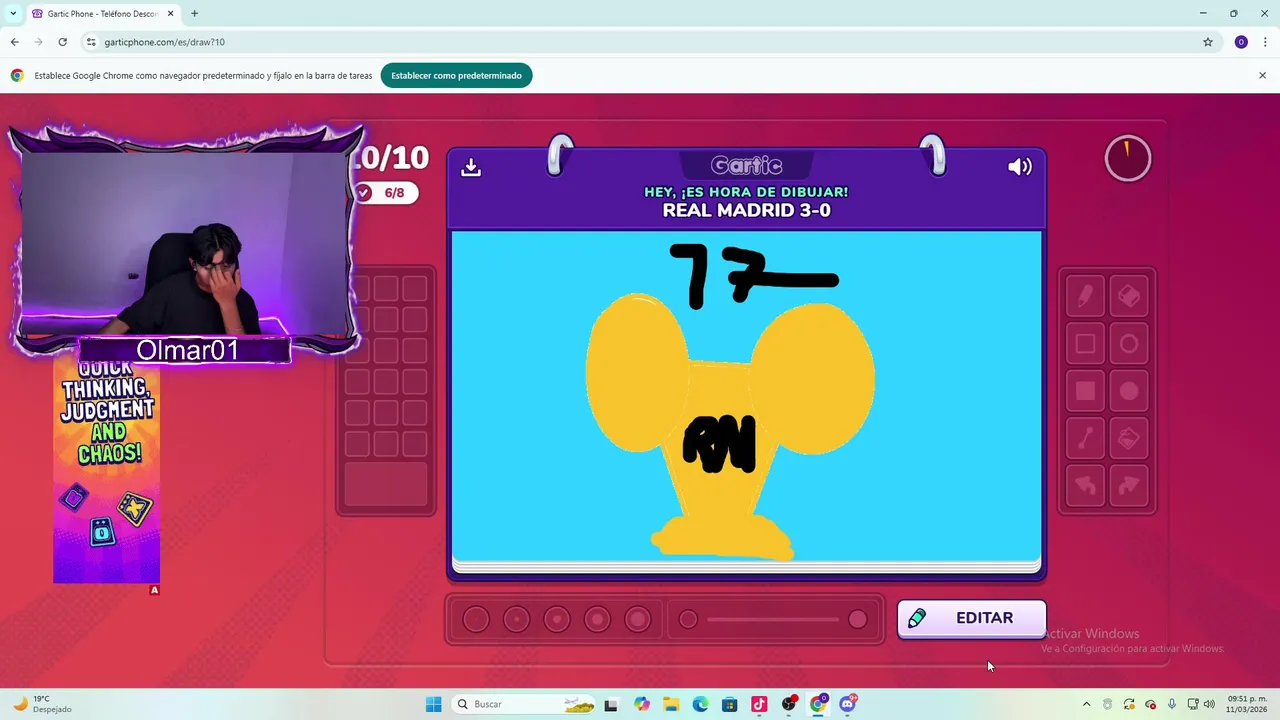Download the drawing with the download icon
The image size is (1280, 720).
471,167
